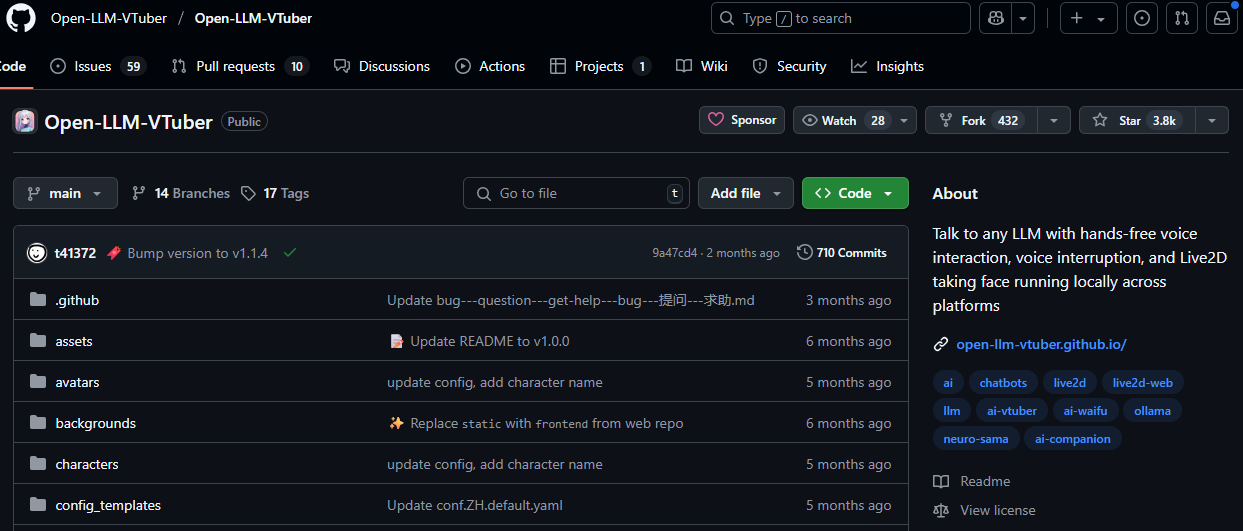Select the ai-companion topic tag

(x=1073, y=438)
